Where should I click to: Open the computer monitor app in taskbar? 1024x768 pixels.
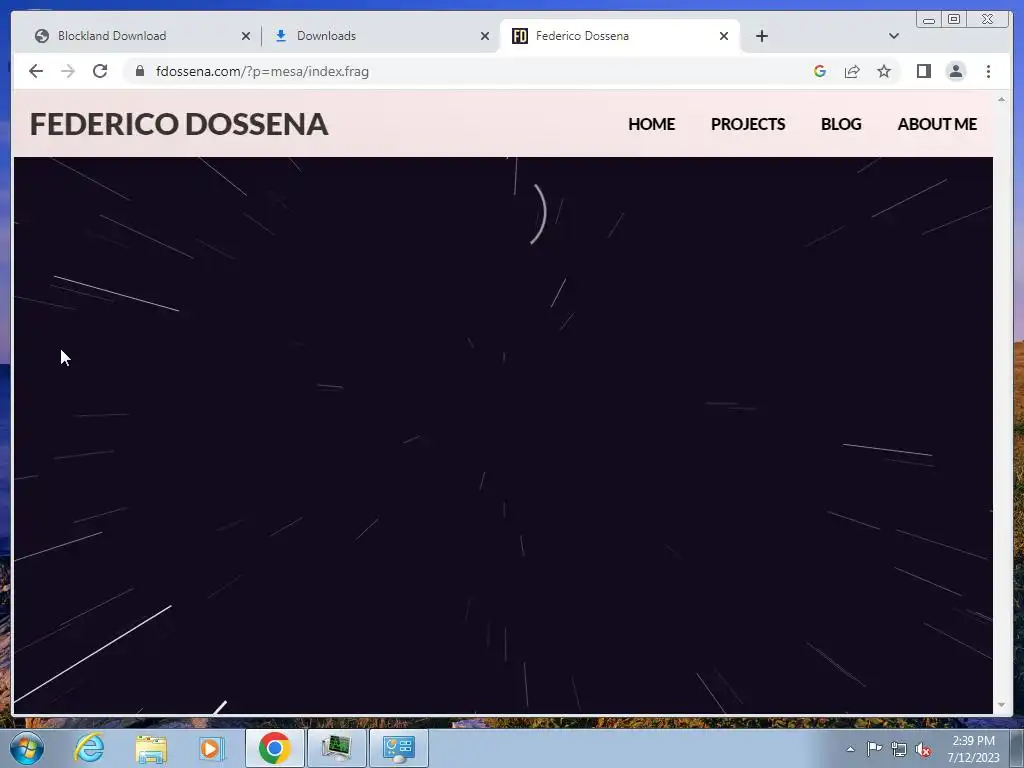click(x=336, y=748)
